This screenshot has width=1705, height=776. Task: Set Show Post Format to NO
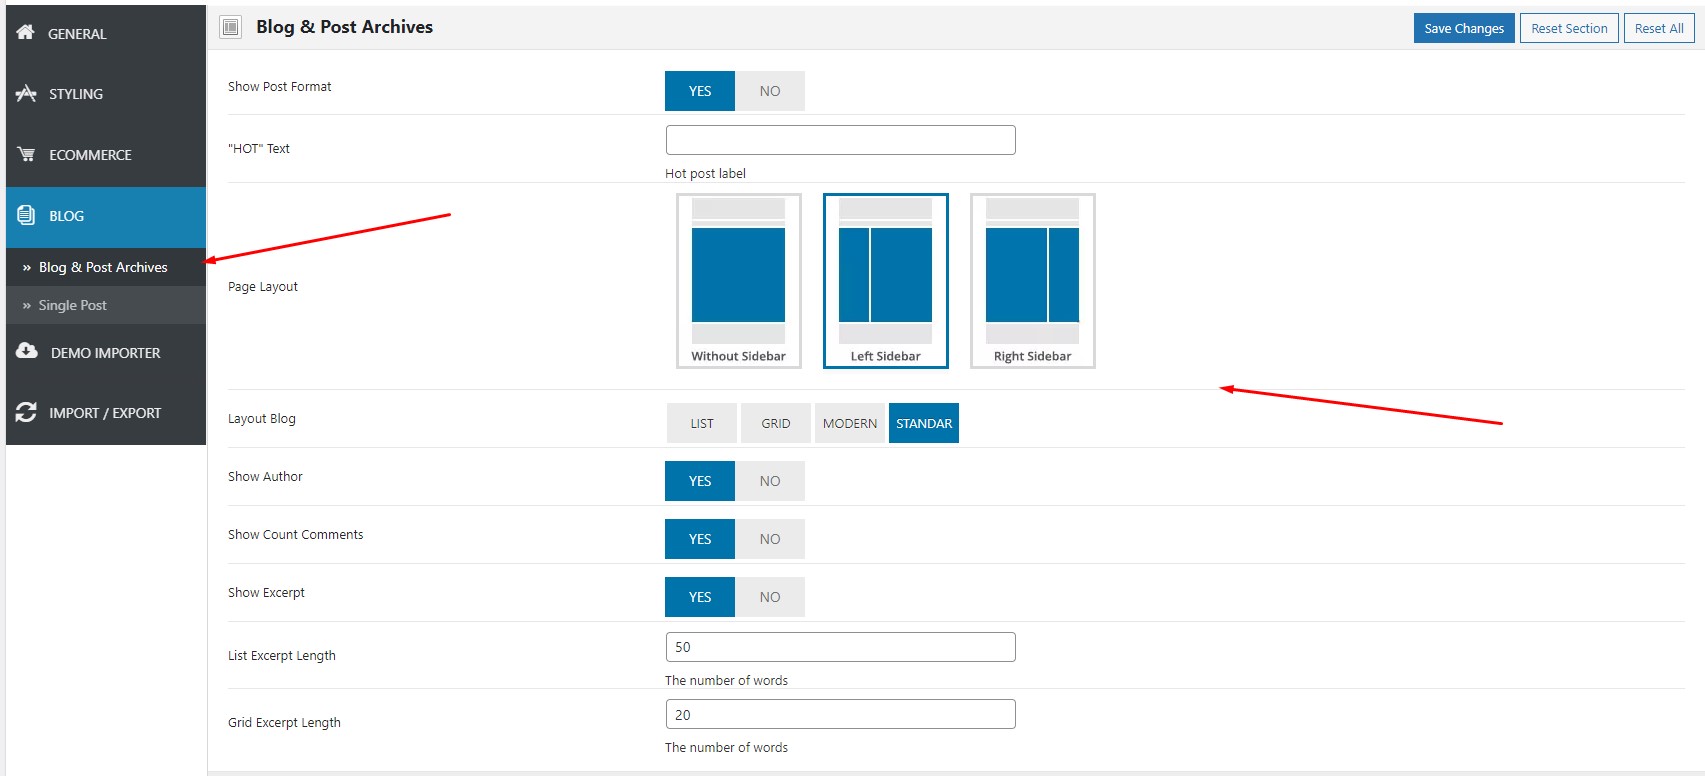[x=770, y=91]
